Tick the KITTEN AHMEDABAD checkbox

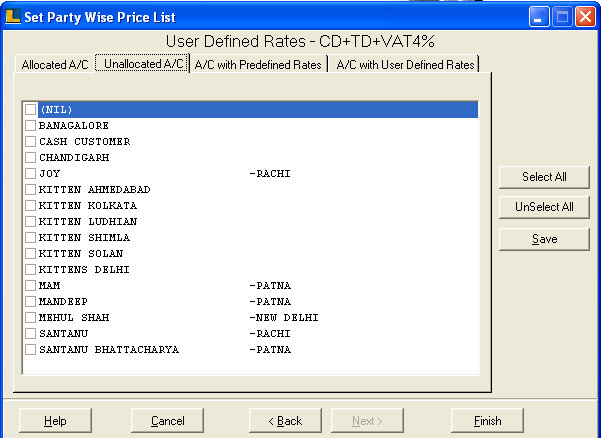coord(30,189)
